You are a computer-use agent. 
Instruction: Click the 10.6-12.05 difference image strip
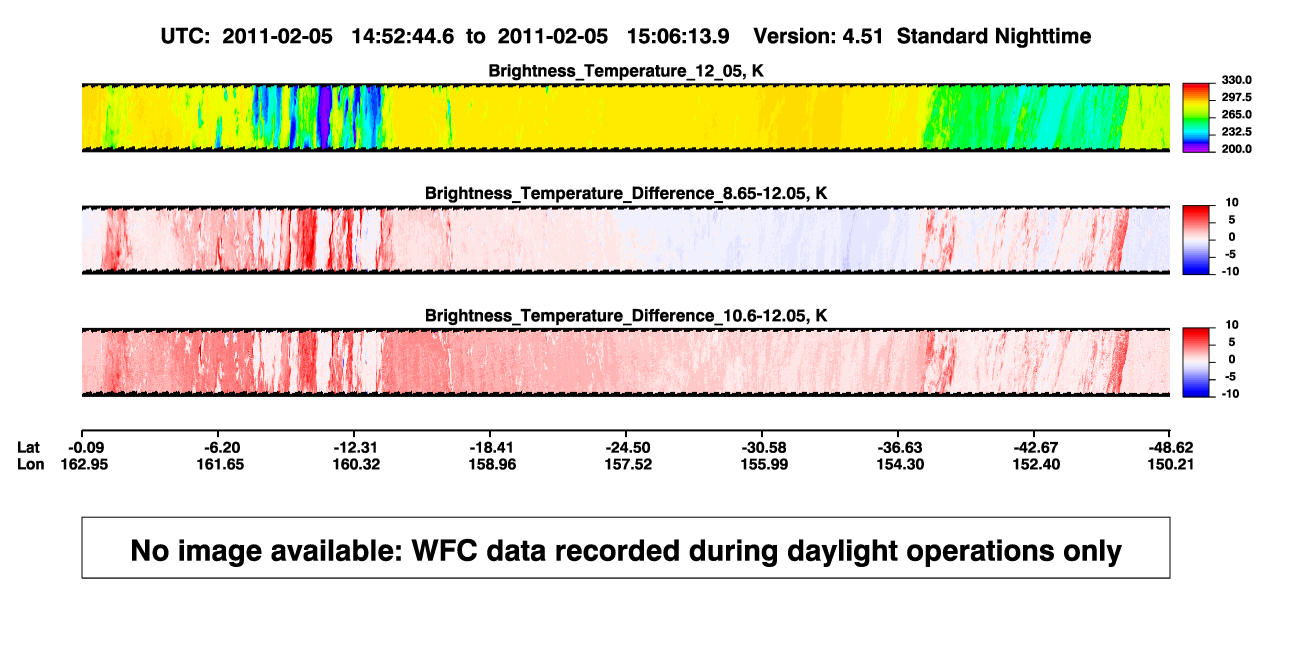click(625, 363)
